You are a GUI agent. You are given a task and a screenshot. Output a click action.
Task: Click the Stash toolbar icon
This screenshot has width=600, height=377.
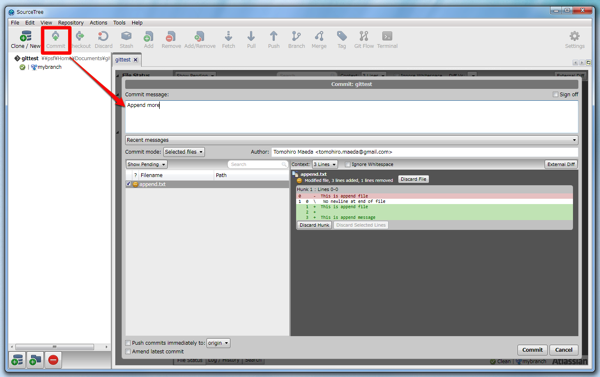(x=126, y=39)
